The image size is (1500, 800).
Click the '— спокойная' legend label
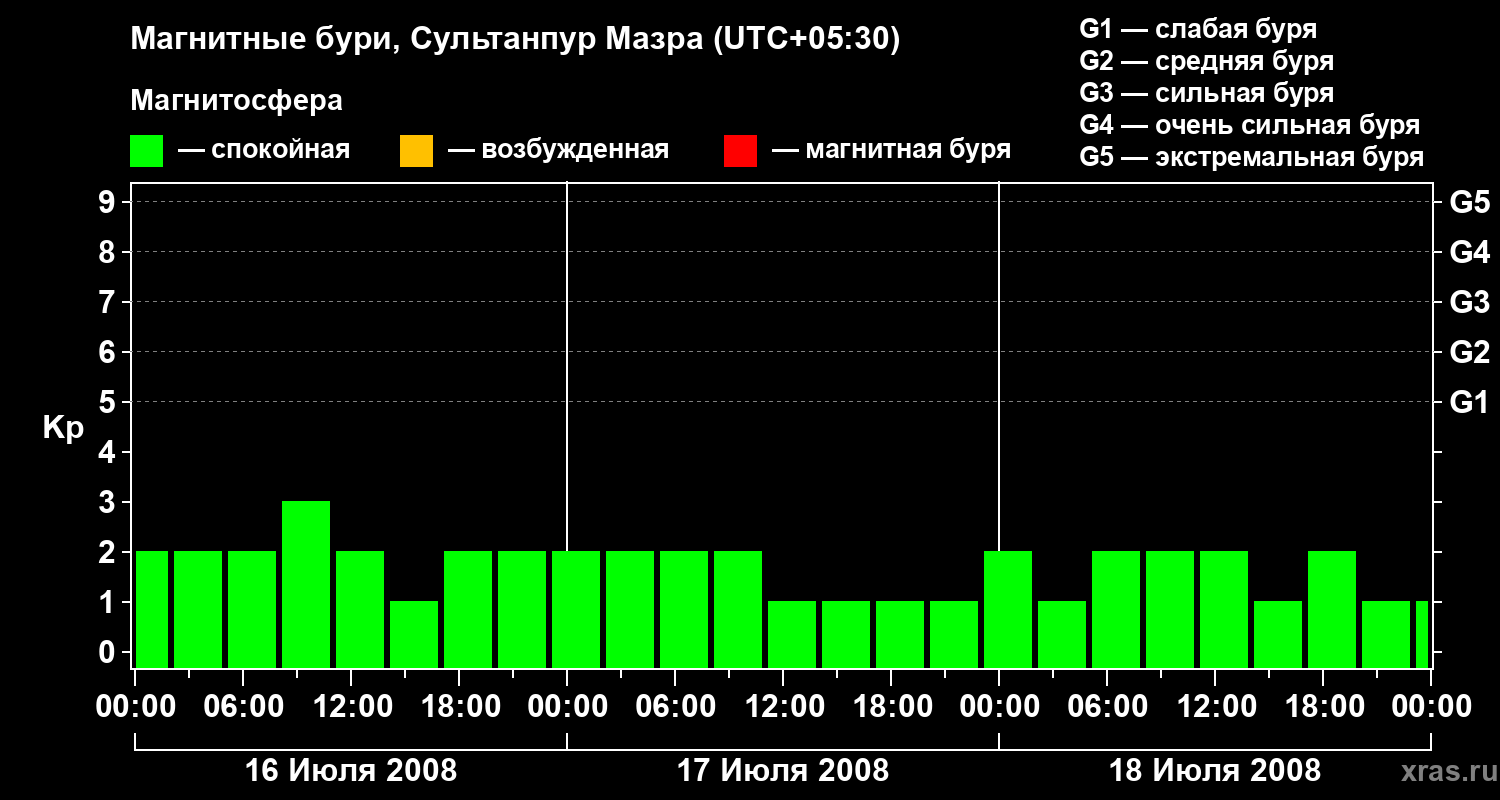click(x=264, y=150)
